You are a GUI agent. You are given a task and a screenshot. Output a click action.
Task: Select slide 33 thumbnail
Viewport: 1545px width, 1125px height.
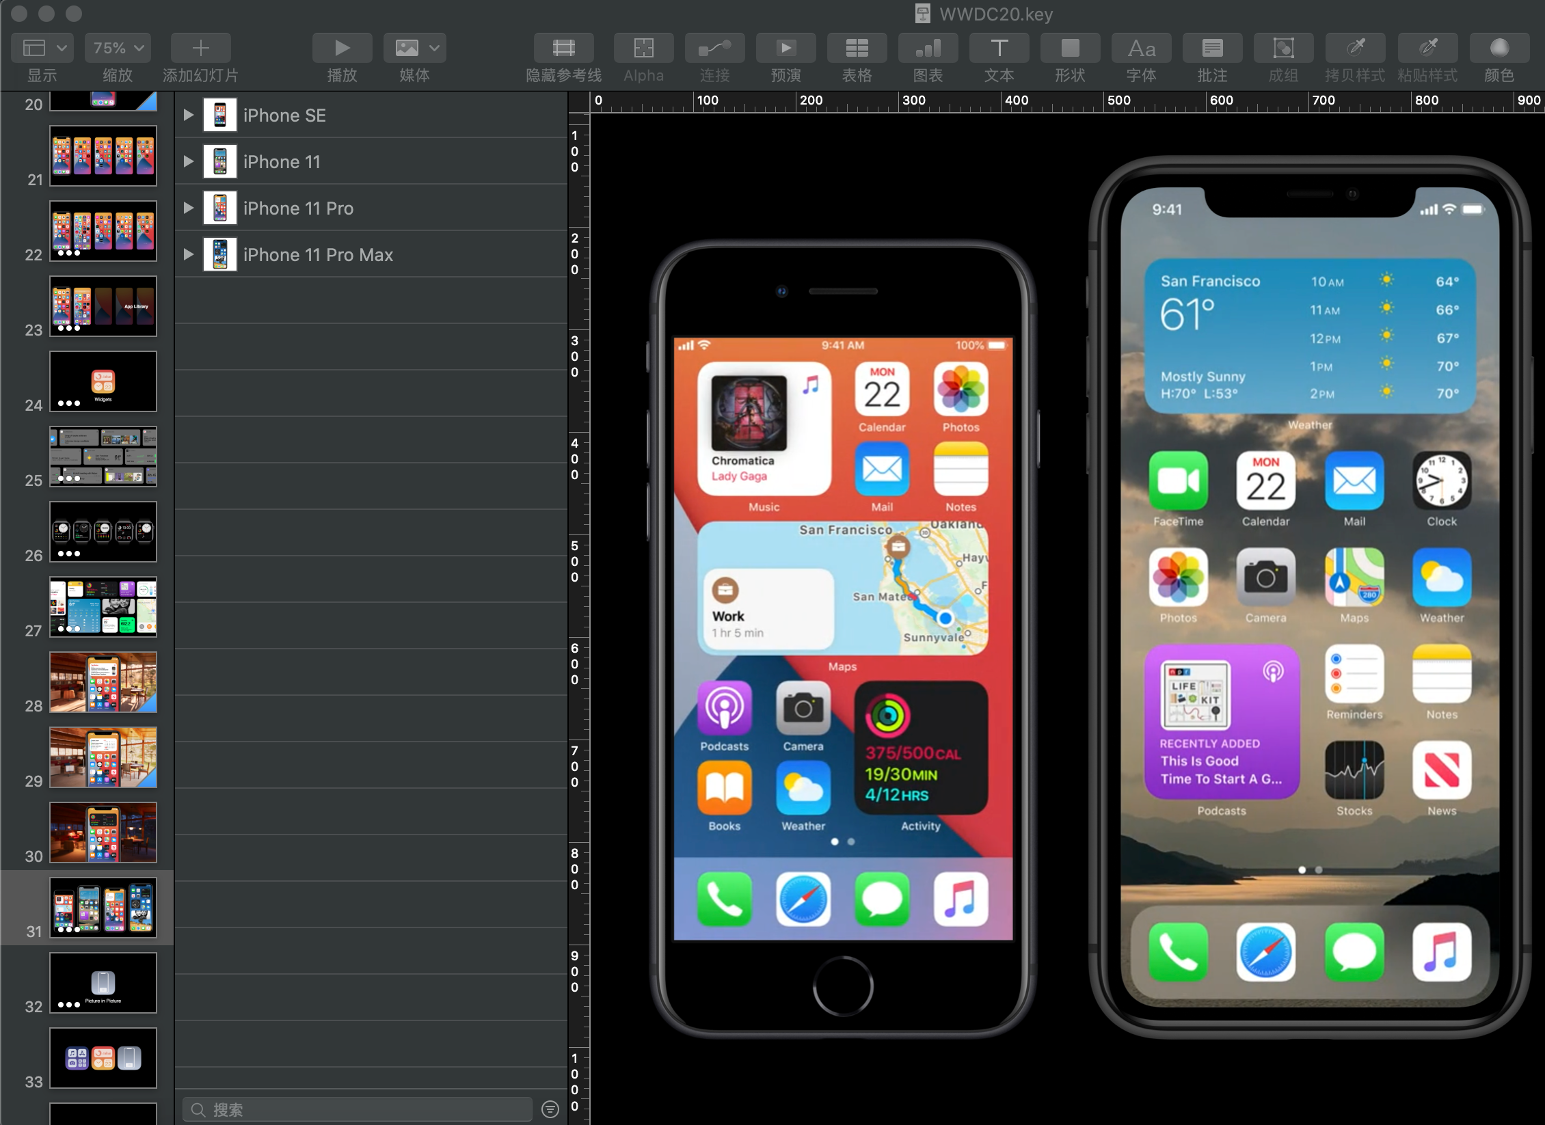click(x=103, y=1058)
